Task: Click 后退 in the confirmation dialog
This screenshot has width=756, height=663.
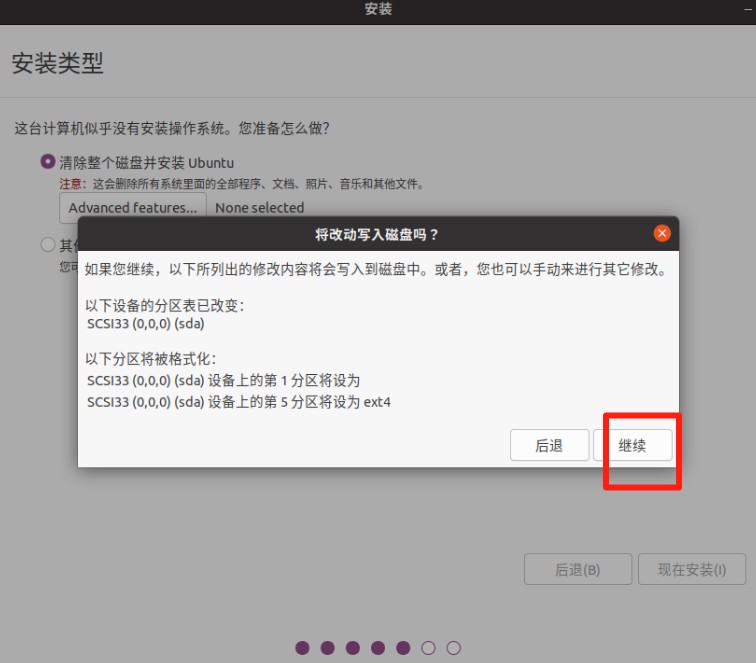Action: 549,445
